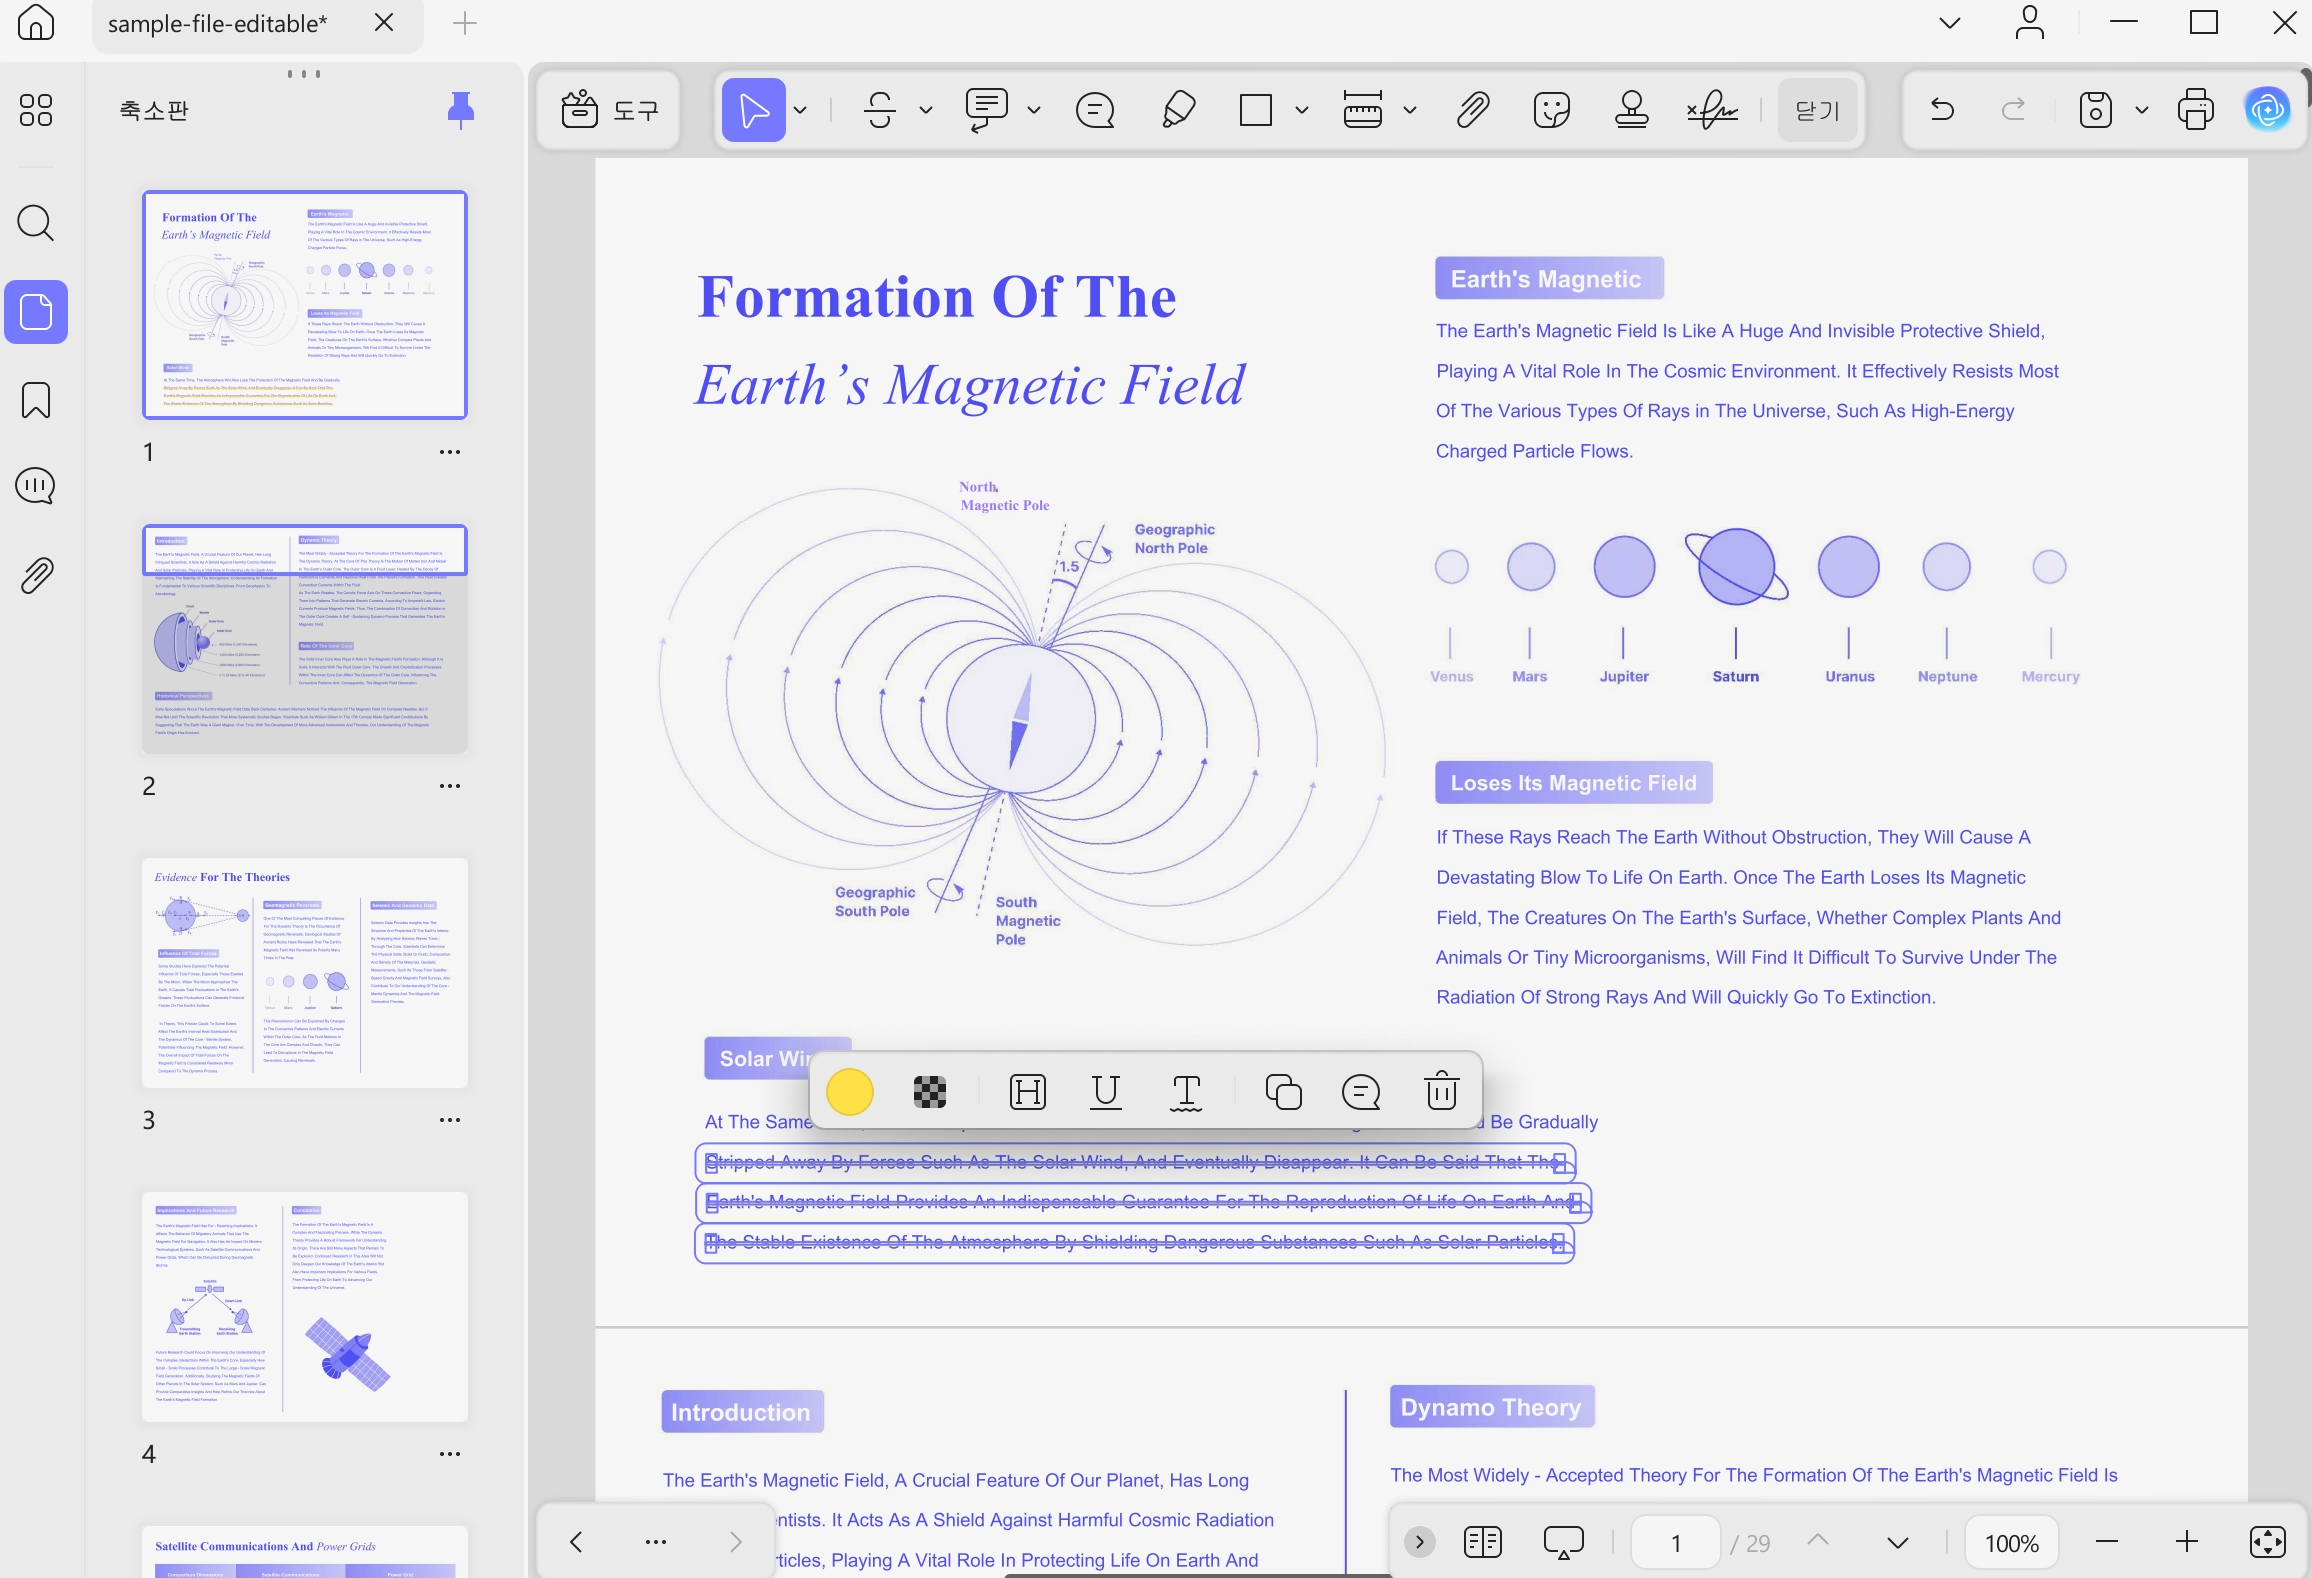Open more options for page 3 thumbnail

pos(450,1120)
